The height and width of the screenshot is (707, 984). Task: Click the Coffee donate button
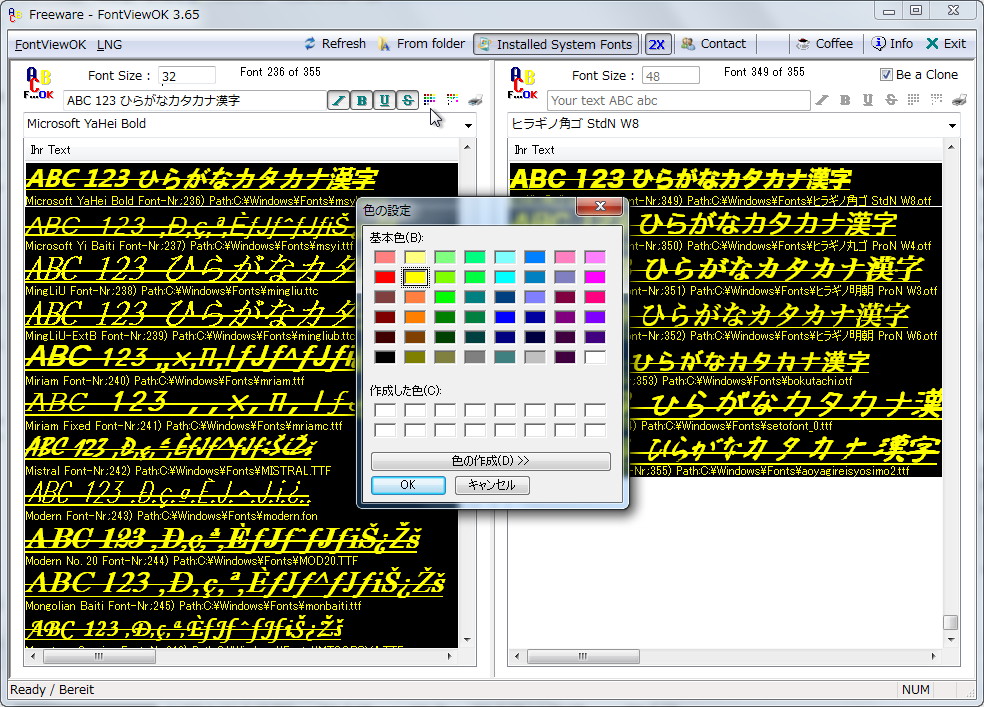825,44
